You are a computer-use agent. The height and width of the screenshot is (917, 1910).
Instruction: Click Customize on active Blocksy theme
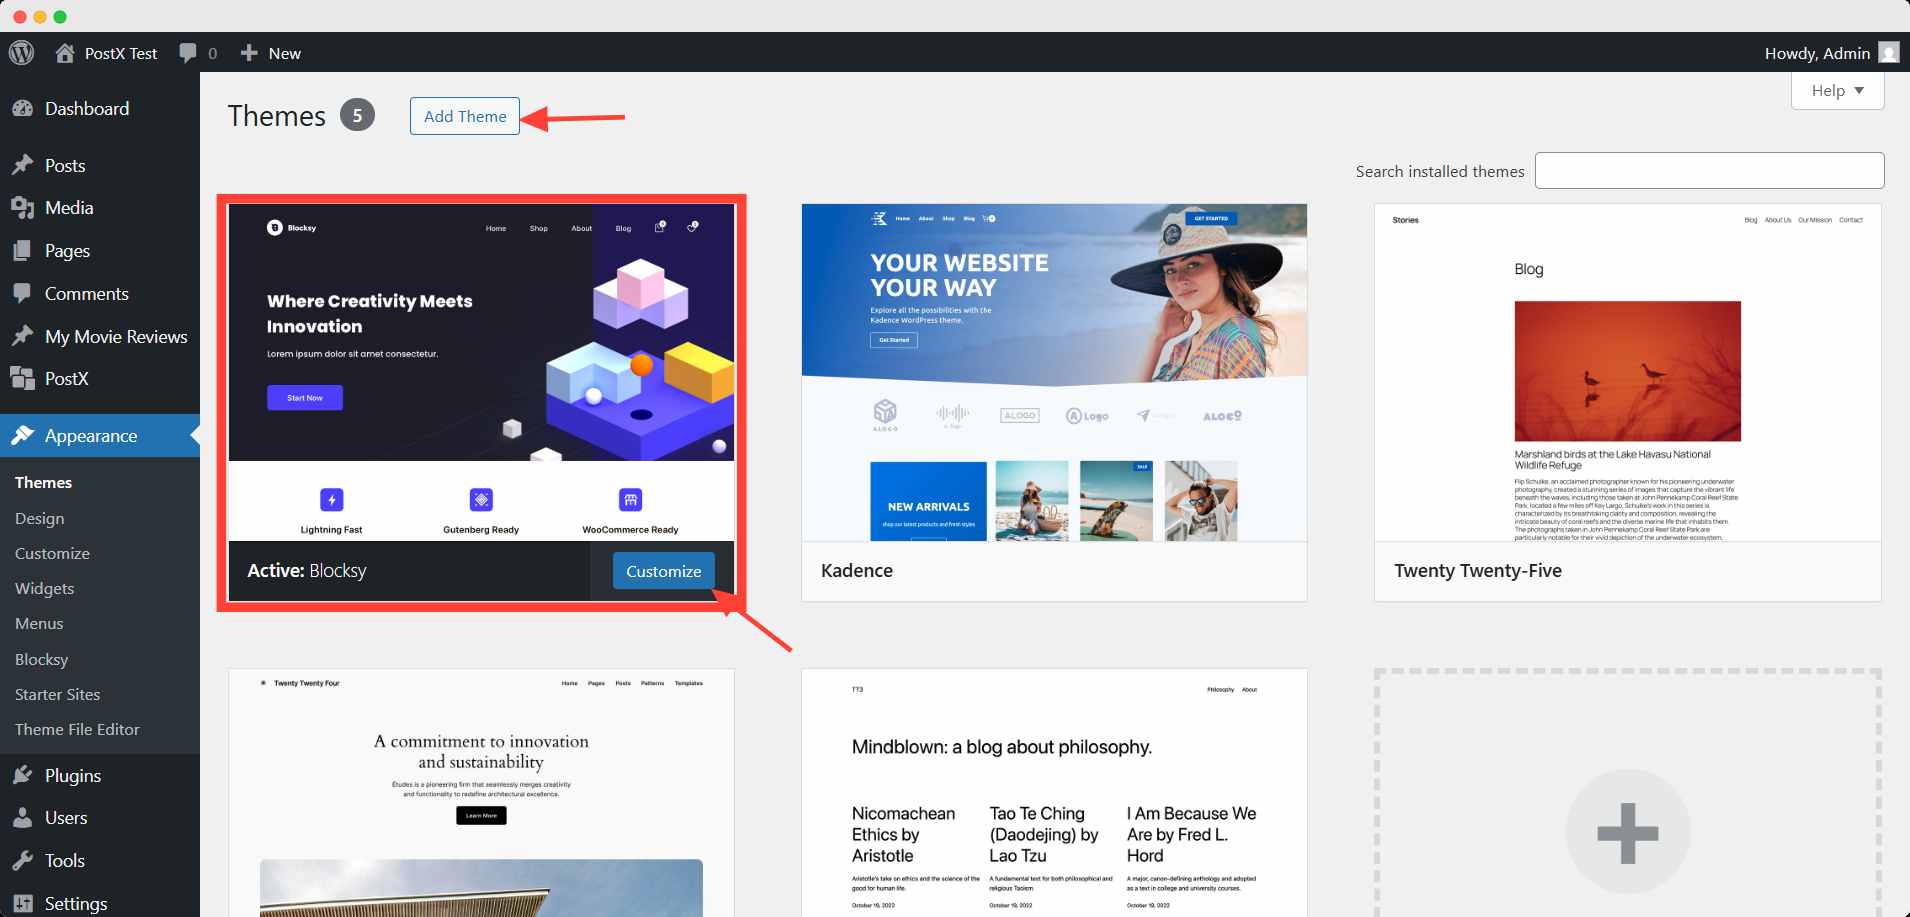(x=664, y=571)
